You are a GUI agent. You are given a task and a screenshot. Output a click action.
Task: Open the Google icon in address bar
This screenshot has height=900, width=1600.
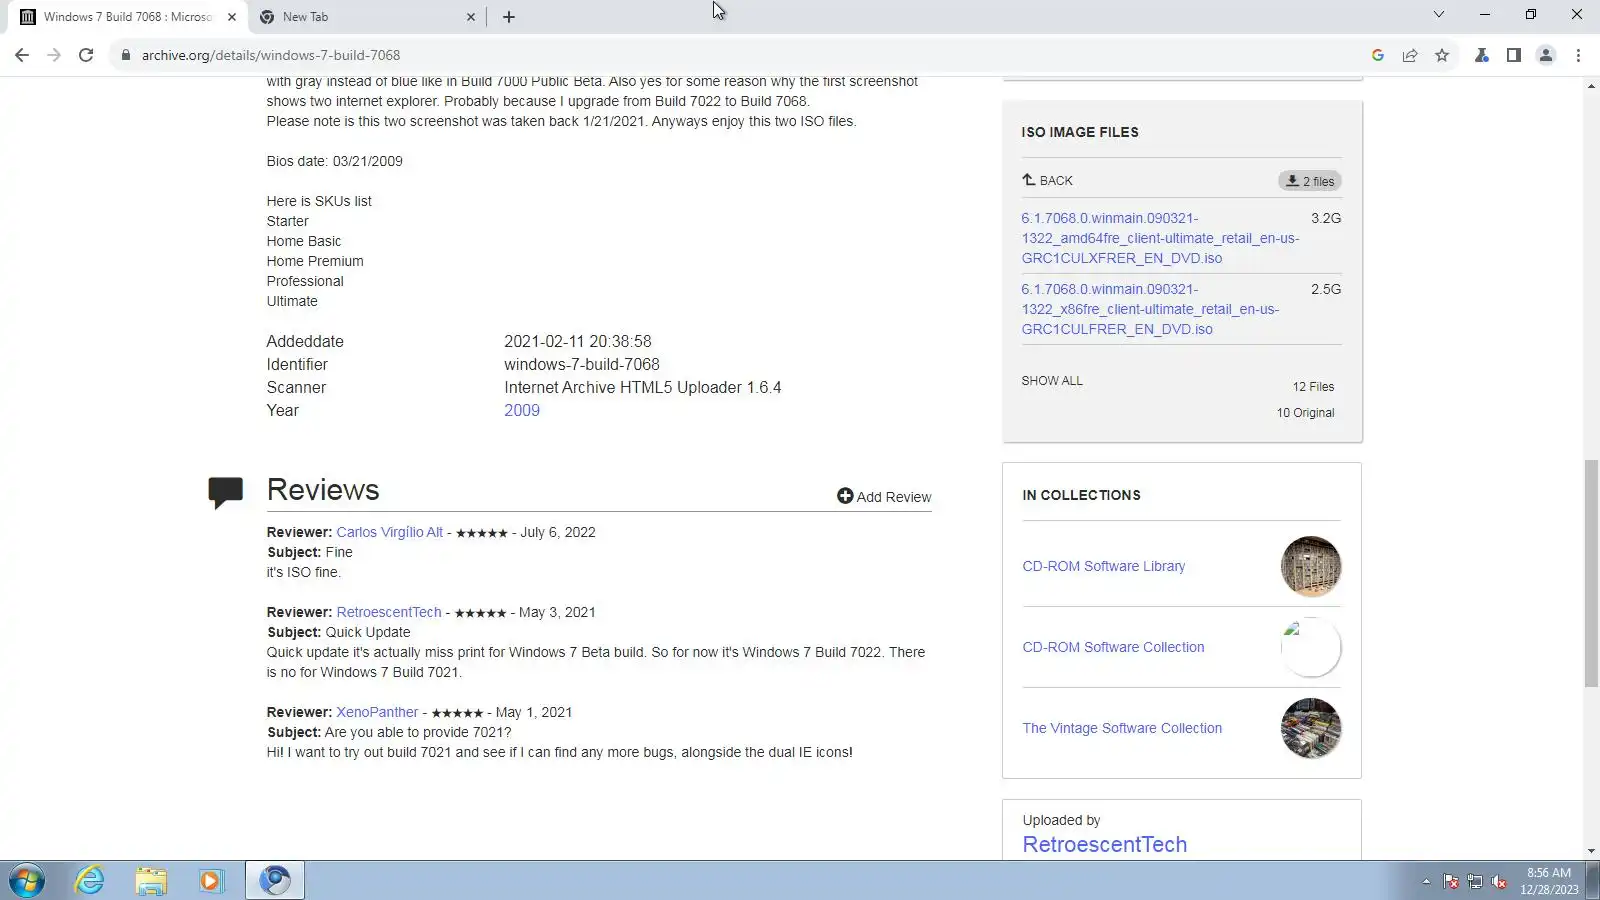point(1378,55)
